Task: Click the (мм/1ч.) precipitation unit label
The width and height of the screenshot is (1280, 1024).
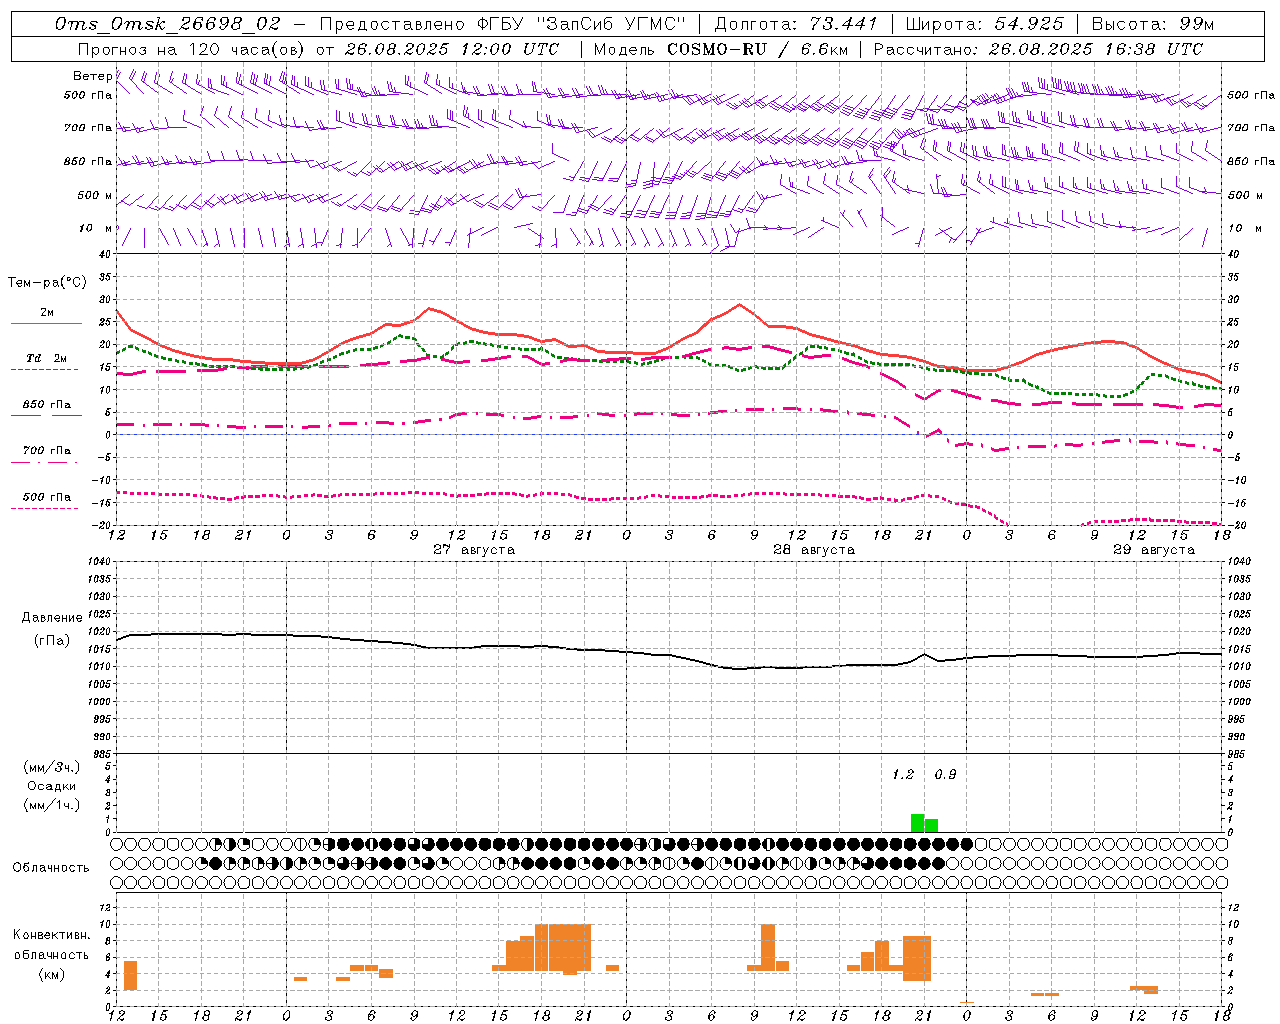Action: [x=52, y=805]
